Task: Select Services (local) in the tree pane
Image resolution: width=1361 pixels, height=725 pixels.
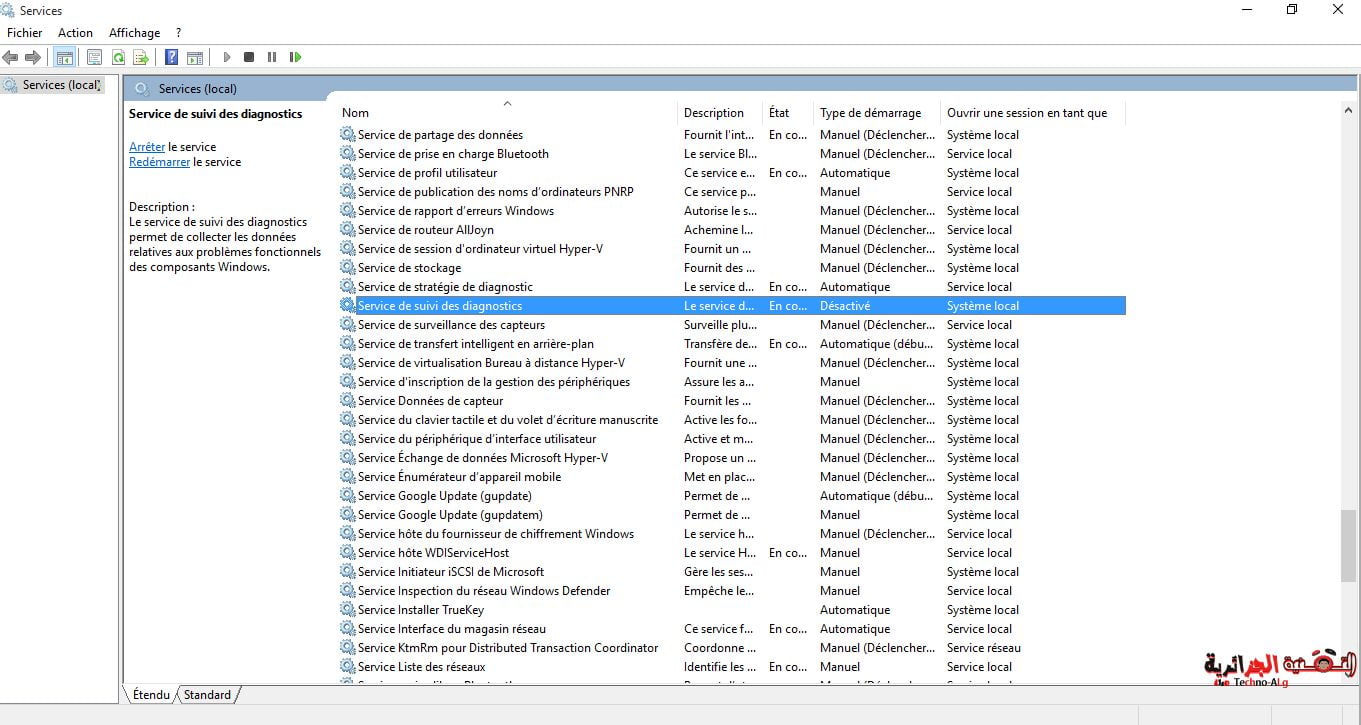Action: pos(62,85)
